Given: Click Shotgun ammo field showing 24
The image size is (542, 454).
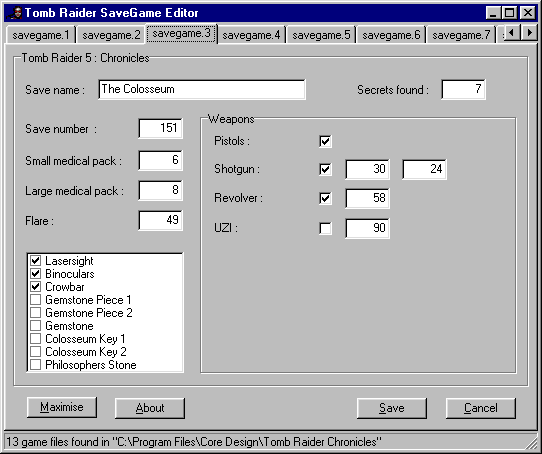Looking at the screenshot, I should pyautogui.click(x=424, y=169).
